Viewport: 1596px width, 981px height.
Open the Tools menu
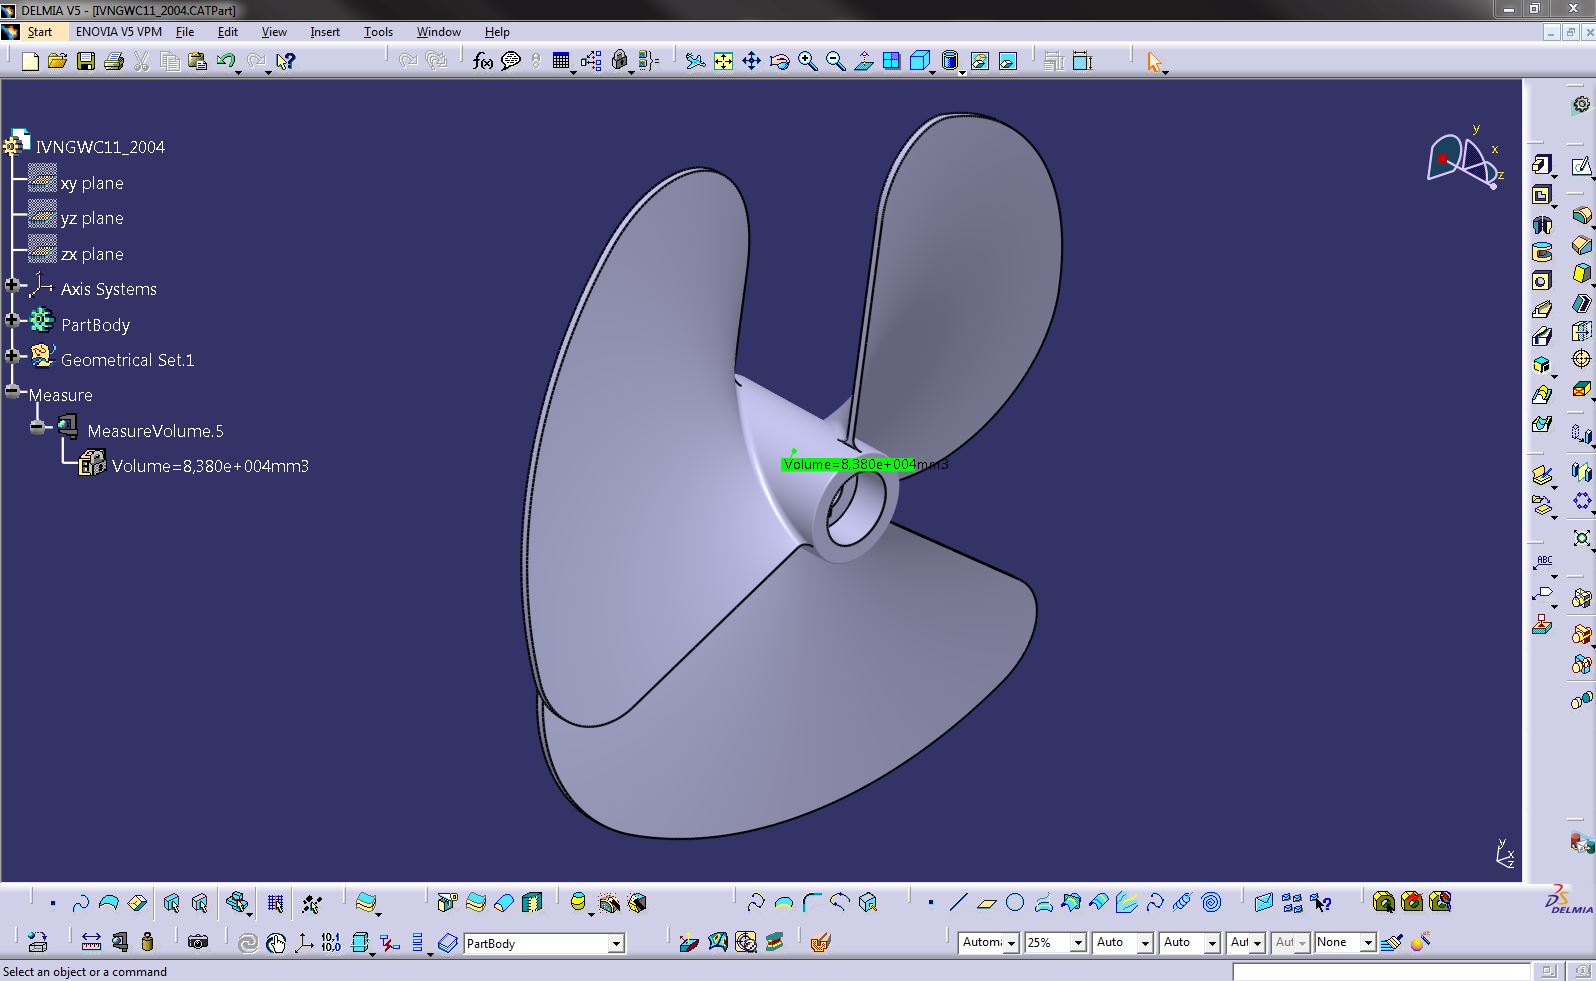[378, 32]
